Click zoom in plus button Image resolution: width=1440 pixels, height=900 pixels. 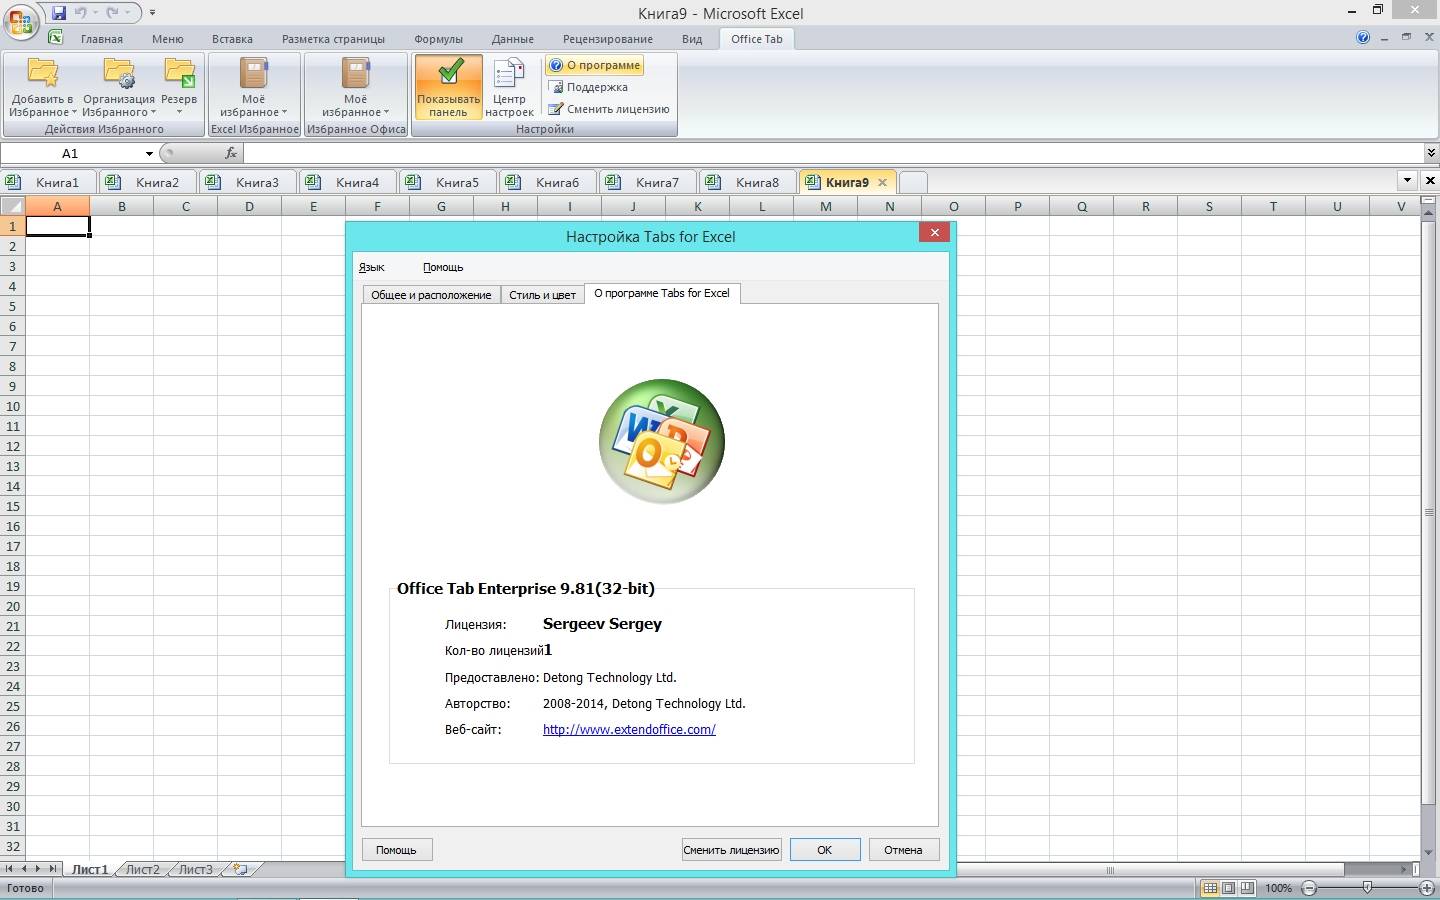click(x=1427, y=888)
